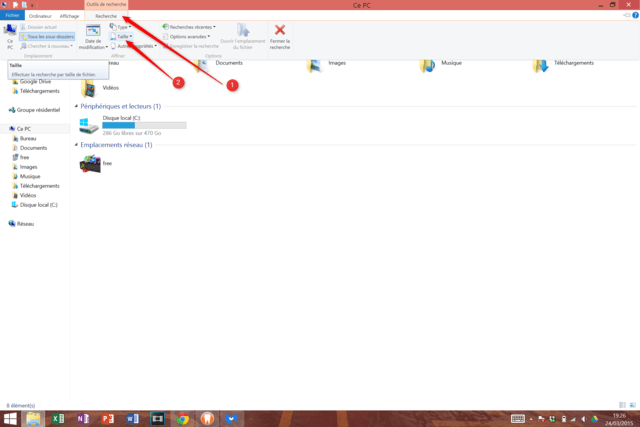The image size is (640, 427).
Task: Click the Disque local (C:) storage usage bar
Action: pos(144,125)
